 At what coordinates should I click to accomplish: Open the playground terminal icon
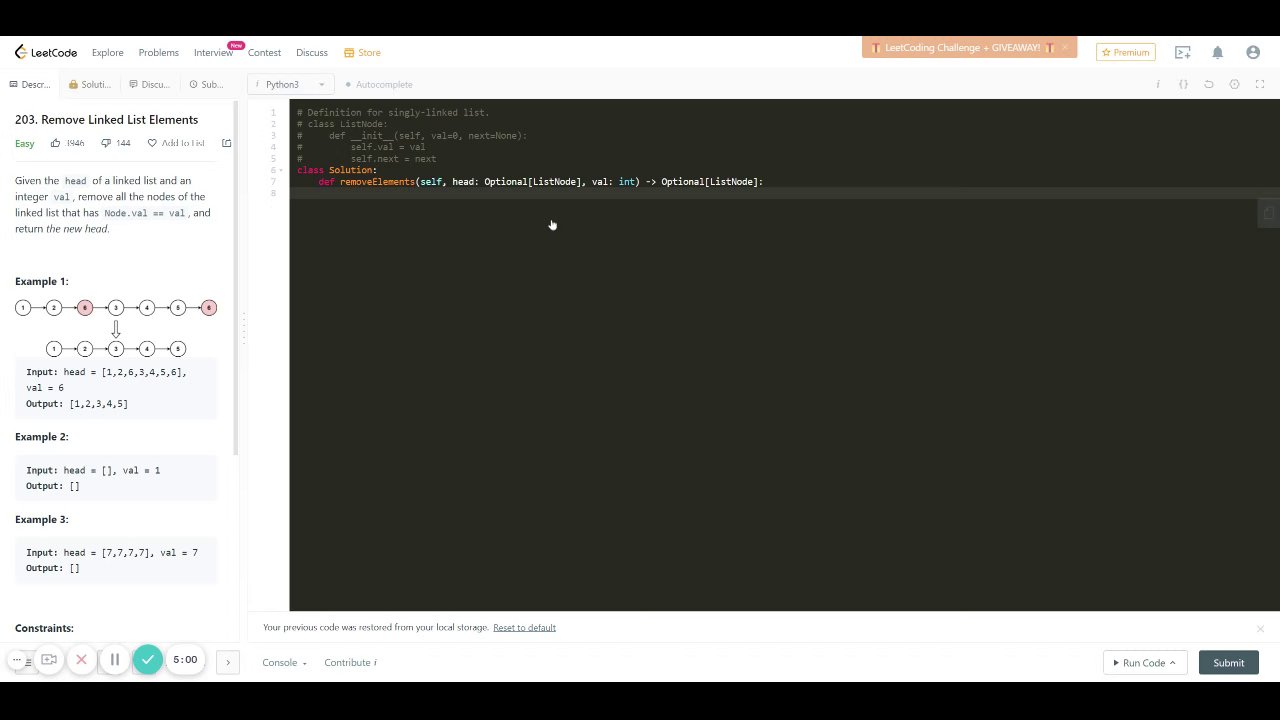point(1183,52)
